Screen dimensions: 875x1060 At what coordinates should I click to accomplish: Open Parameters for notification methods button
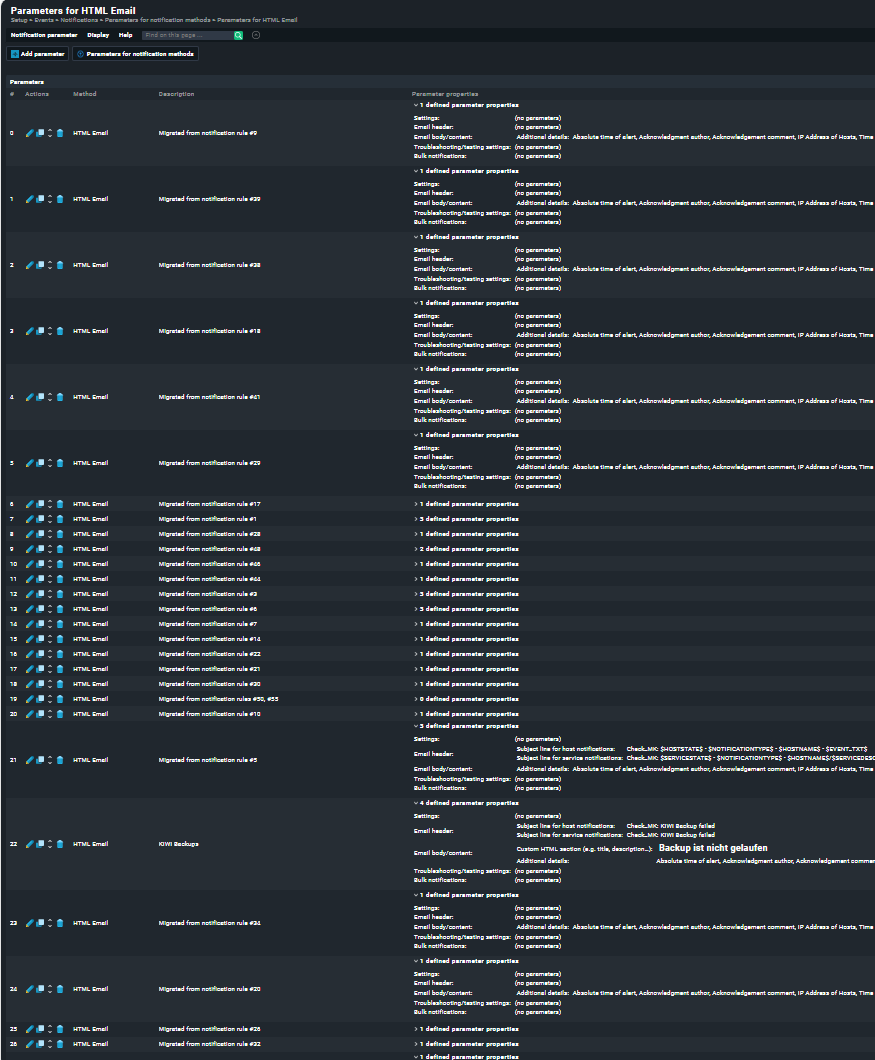coord(135,54)
